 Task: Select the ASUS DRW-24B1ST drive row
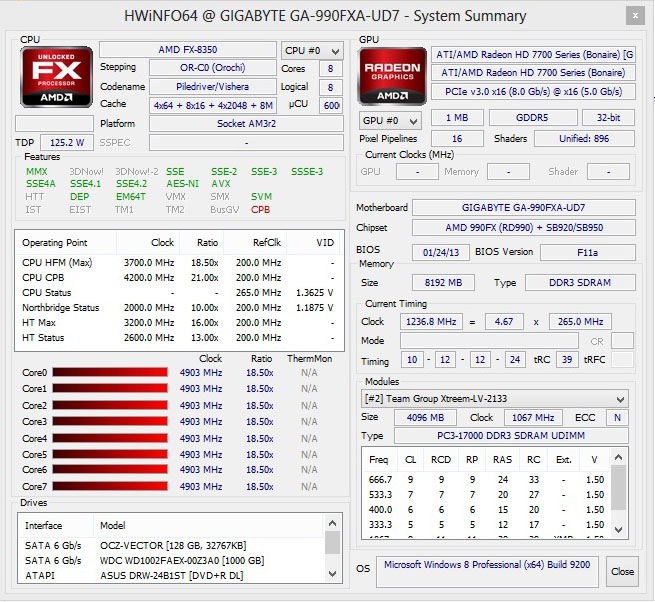pos(171,576)
